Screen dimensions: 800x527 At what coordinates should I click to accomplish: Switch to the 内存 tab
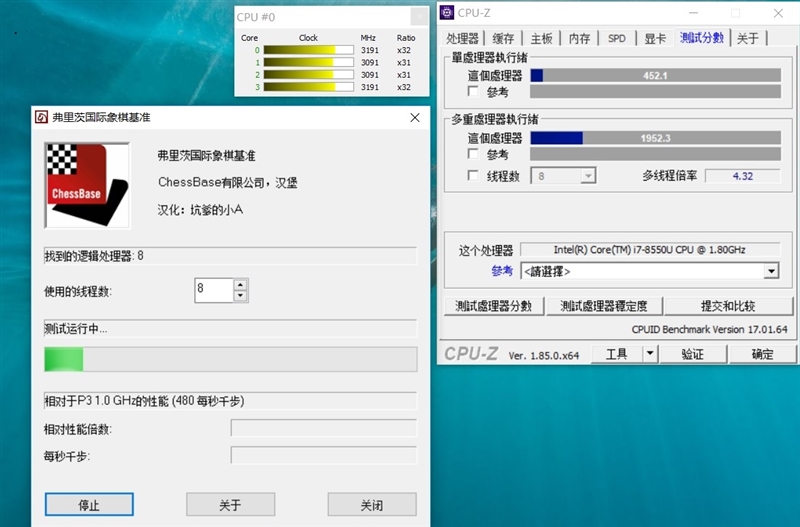pos(580,38)
